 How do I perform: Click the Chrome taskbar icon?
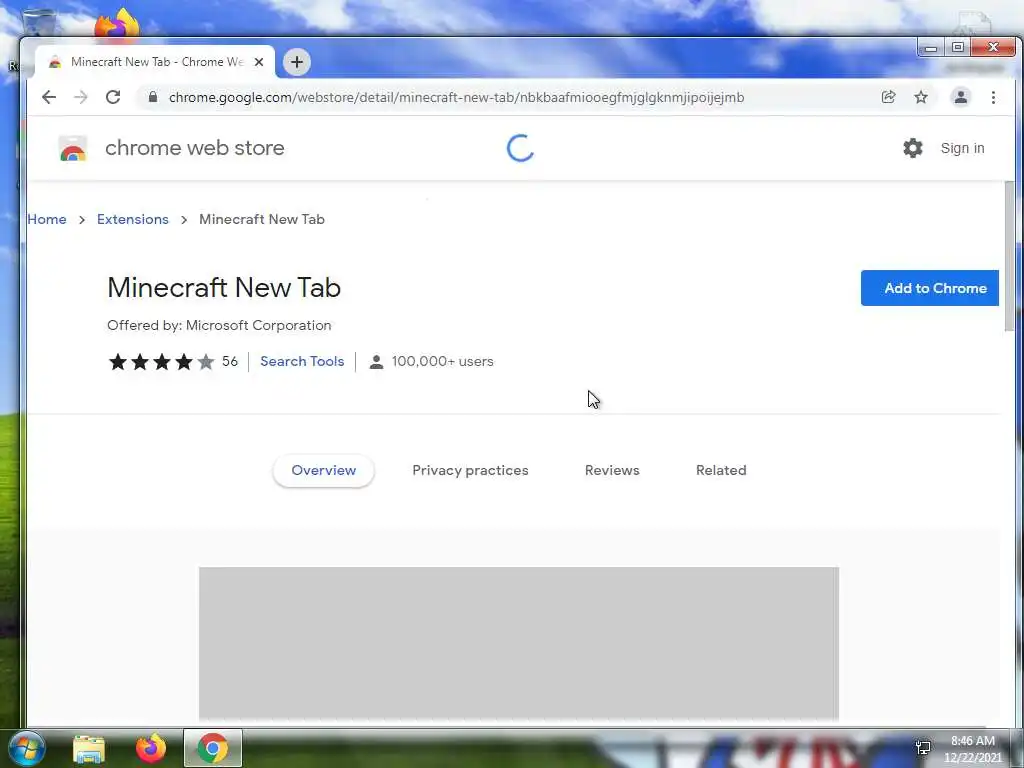tap(212, 748)
